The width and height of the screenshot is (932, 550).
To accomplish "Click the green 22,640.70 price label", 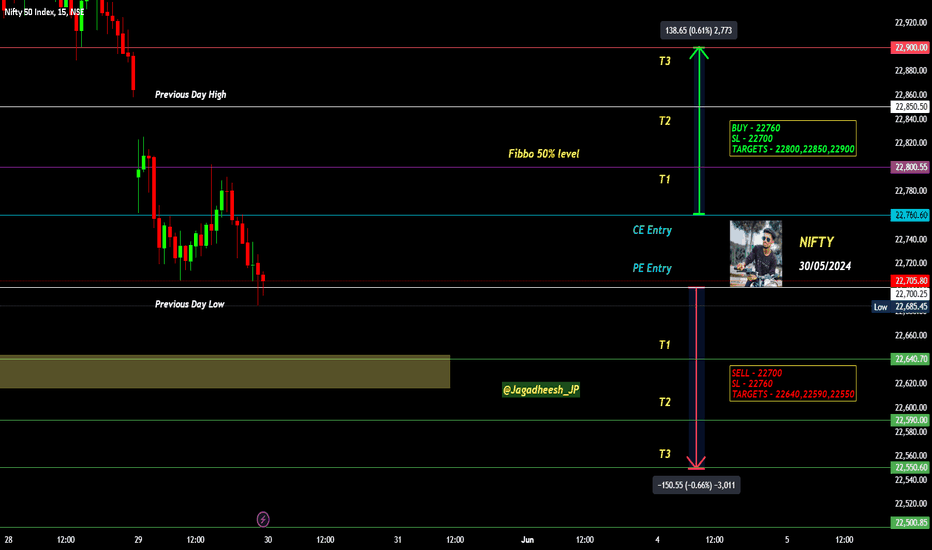I will coord(909,359).
